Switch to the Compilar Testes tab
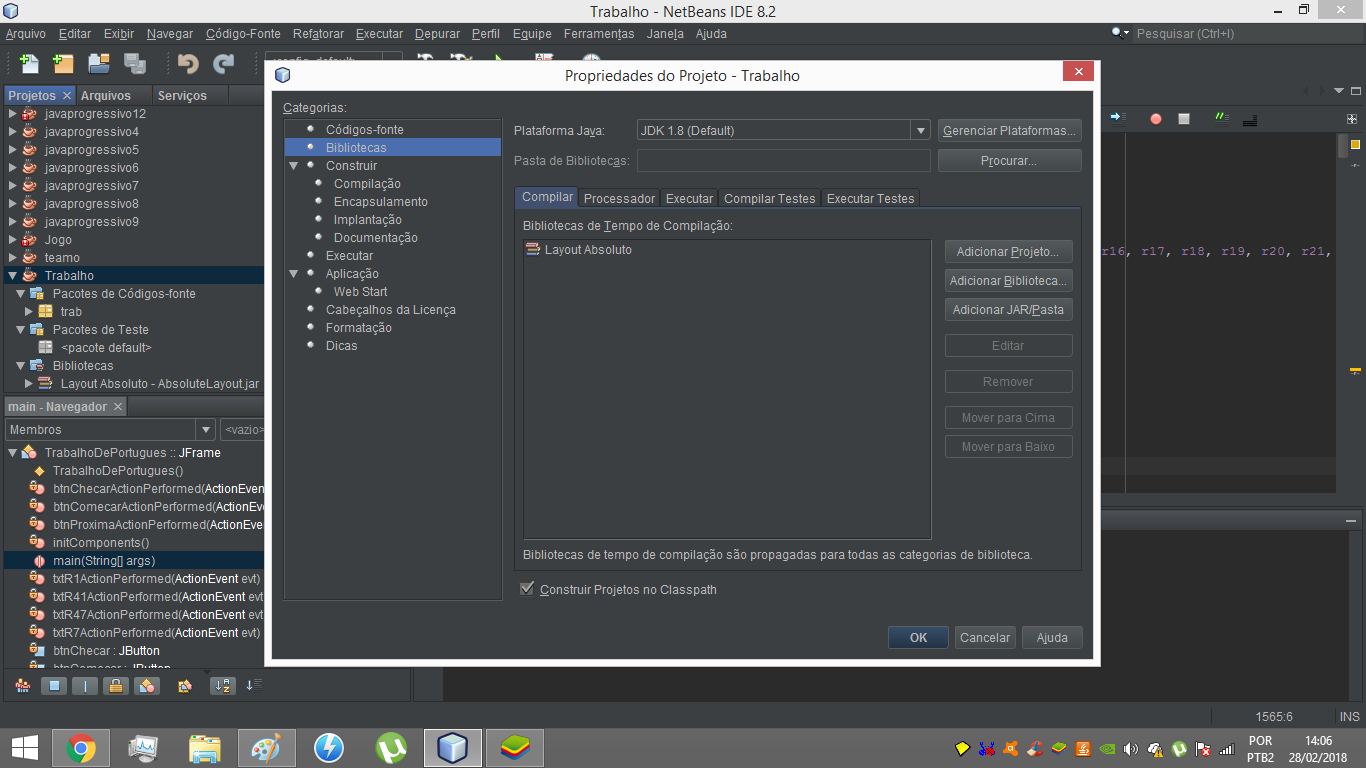Screen dimensions: 1366x768 click(769, 198)
